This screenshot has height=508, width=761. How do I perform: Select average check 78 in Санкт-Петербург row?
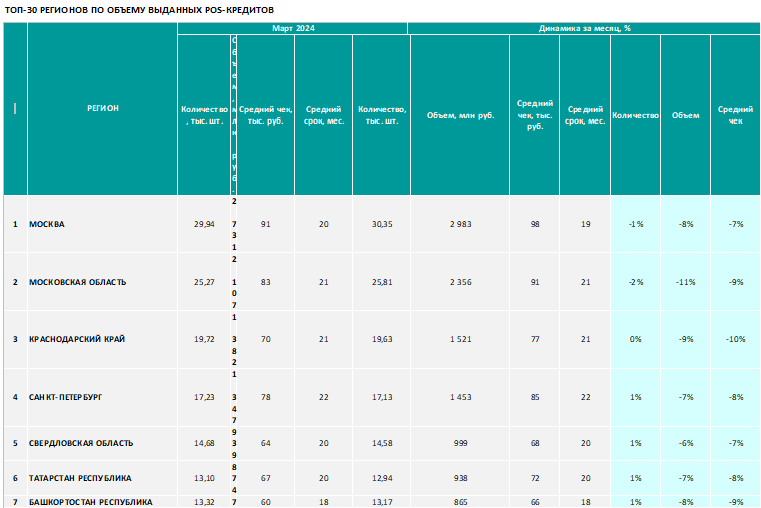tap(265, 397)
